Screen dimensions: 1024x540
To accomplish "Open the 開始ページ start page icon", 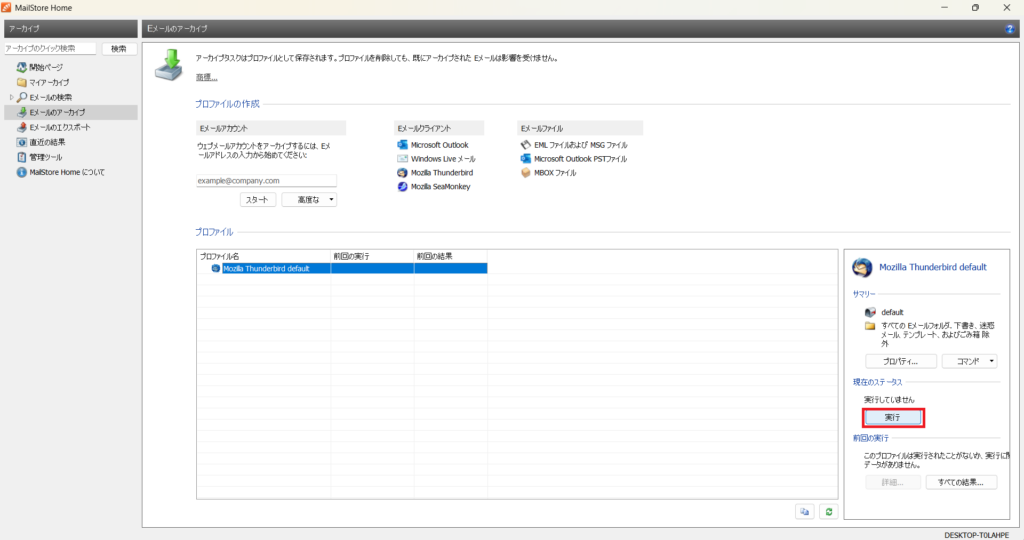I will [x=22, y=67].
